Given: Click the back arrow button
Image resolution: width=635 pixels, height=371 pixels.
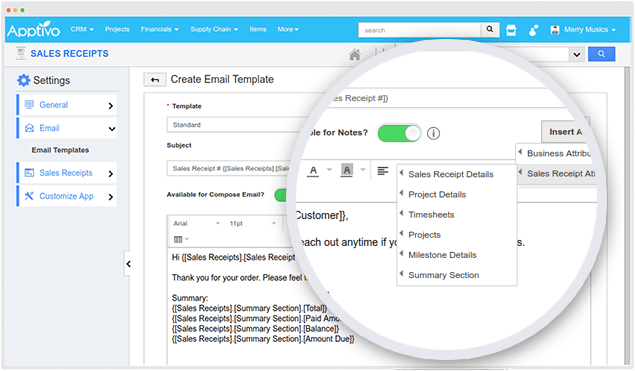Looking at the screenshot, I should [155, 80].
